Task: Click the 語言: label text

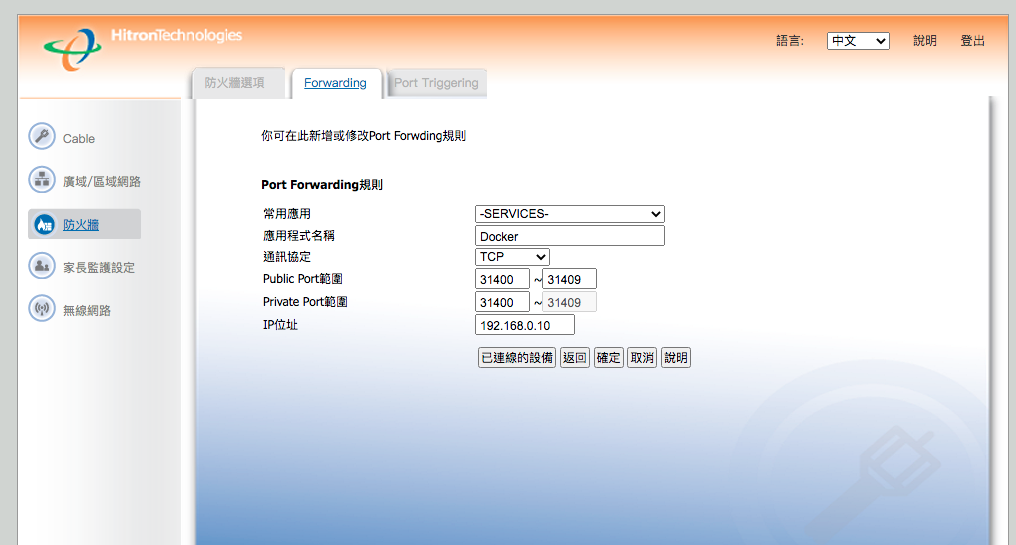Action: (x=790, y=41)
